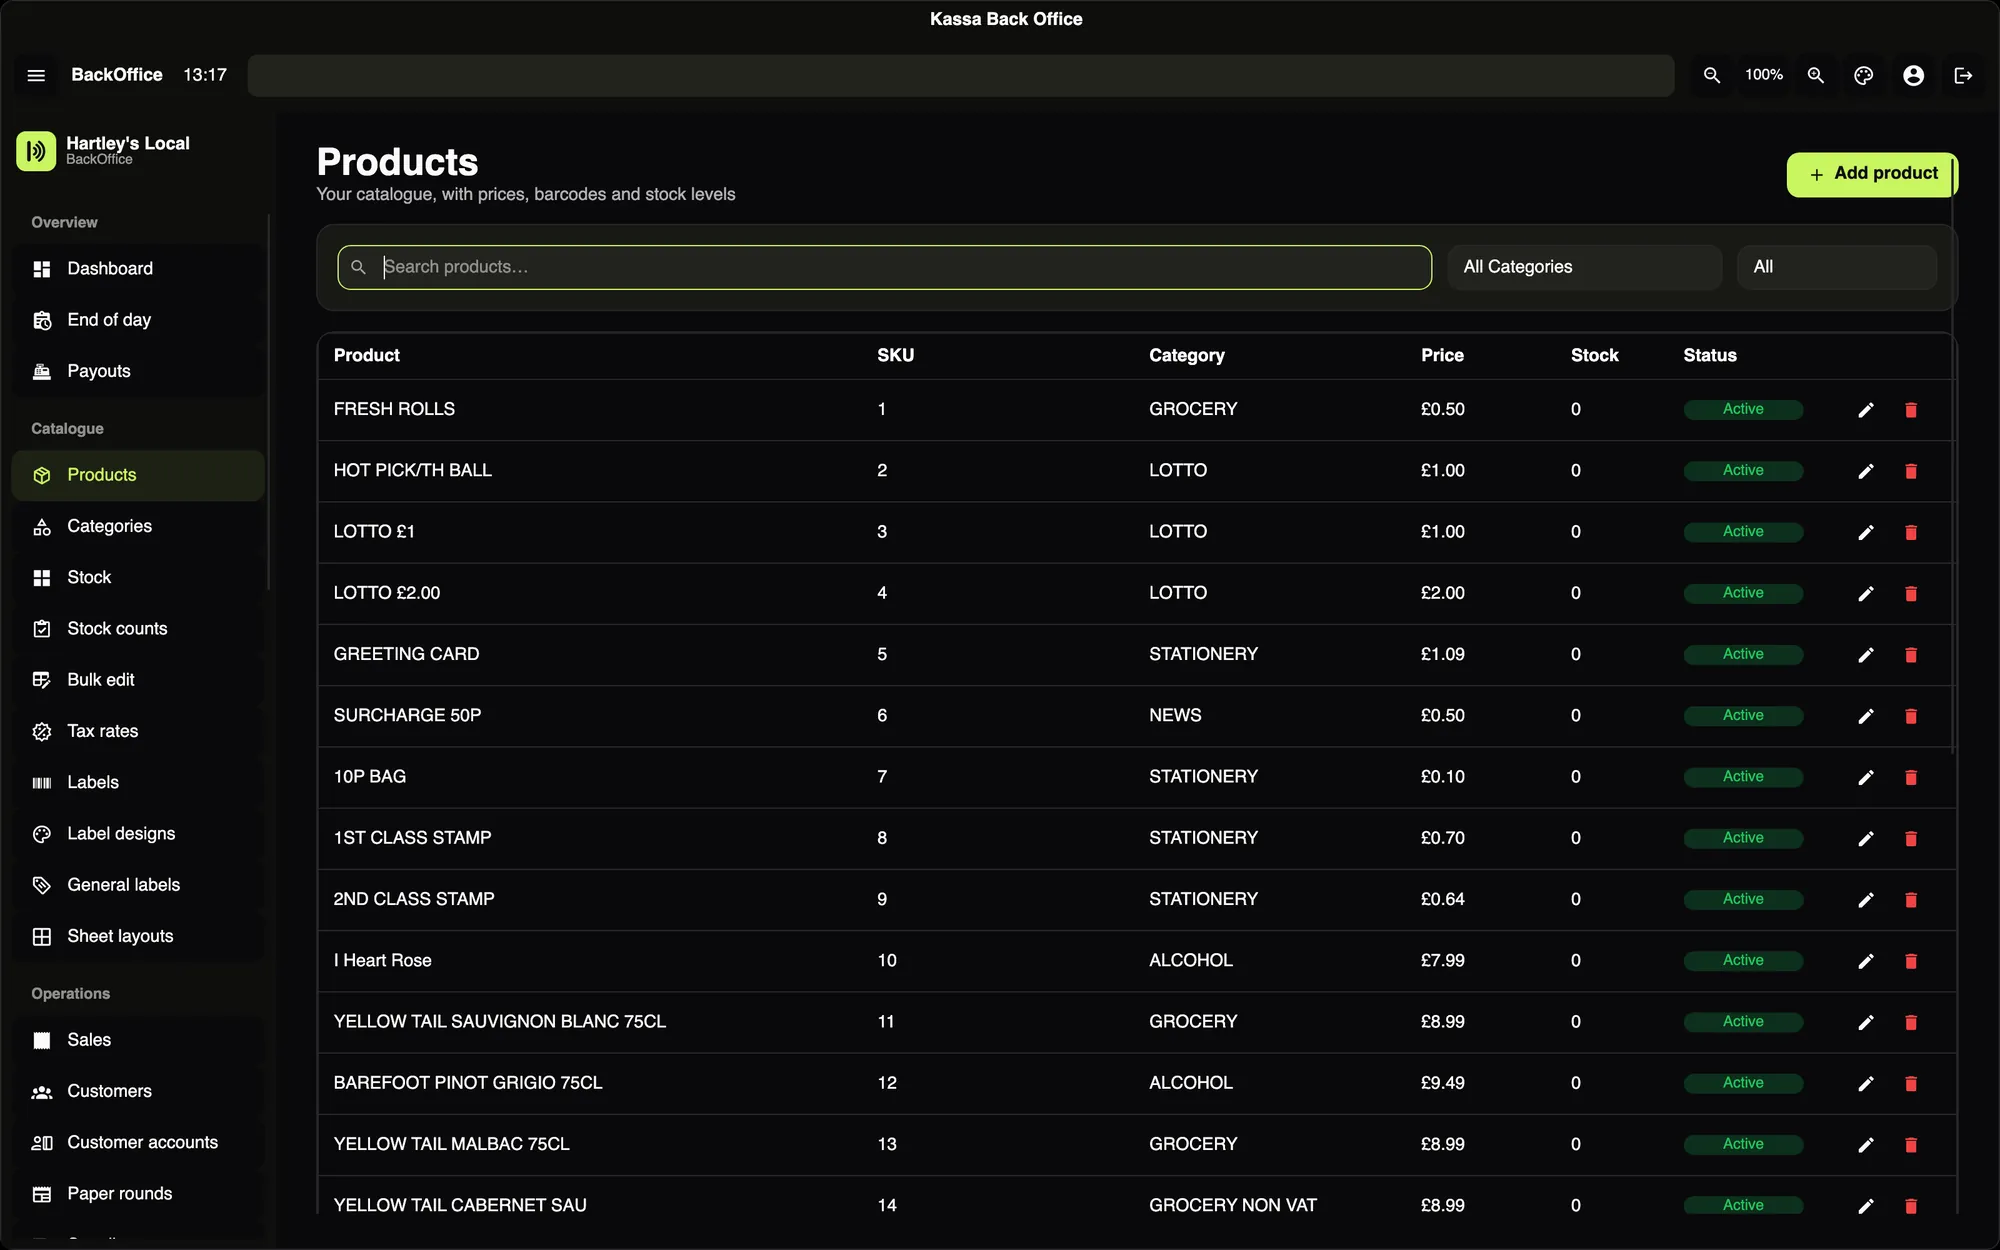Edit the 10P BAG product
Image resolution: width=2000 pixels, height=1250 pixels.
(x=1866, y=778)
